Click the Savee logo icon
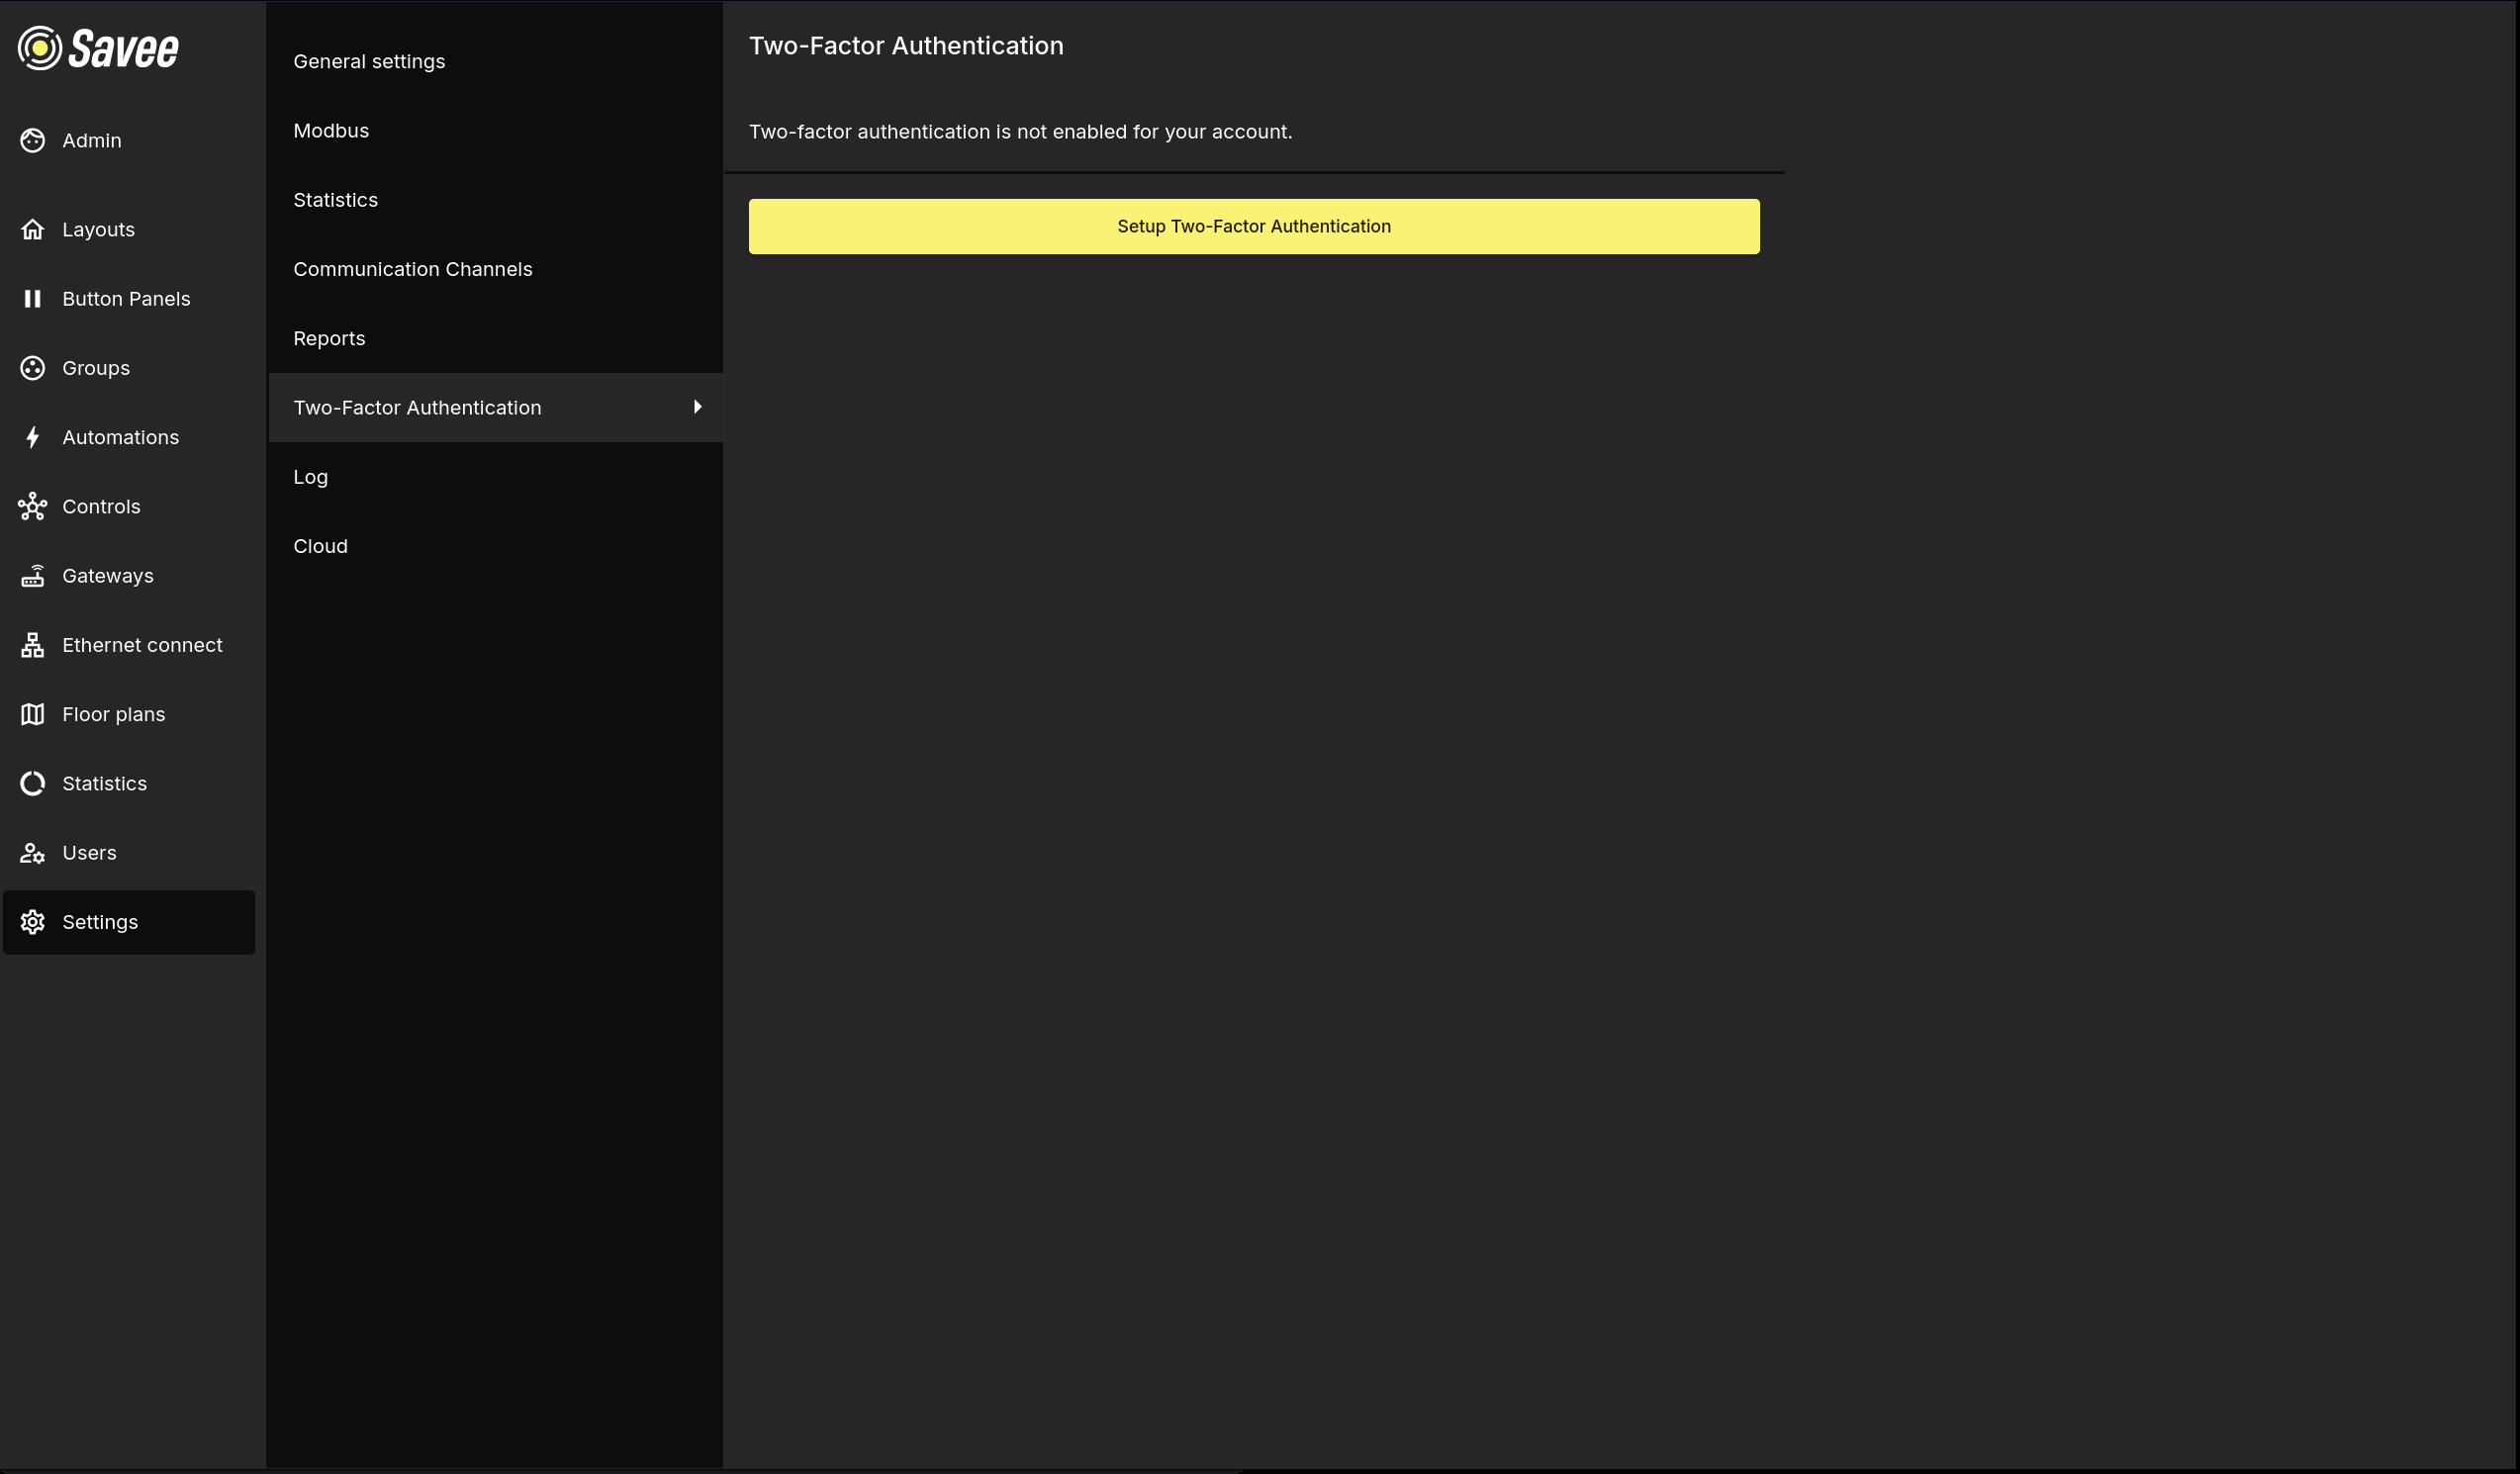This screenshot has height=1474, width=2520. tap(40, 48)
